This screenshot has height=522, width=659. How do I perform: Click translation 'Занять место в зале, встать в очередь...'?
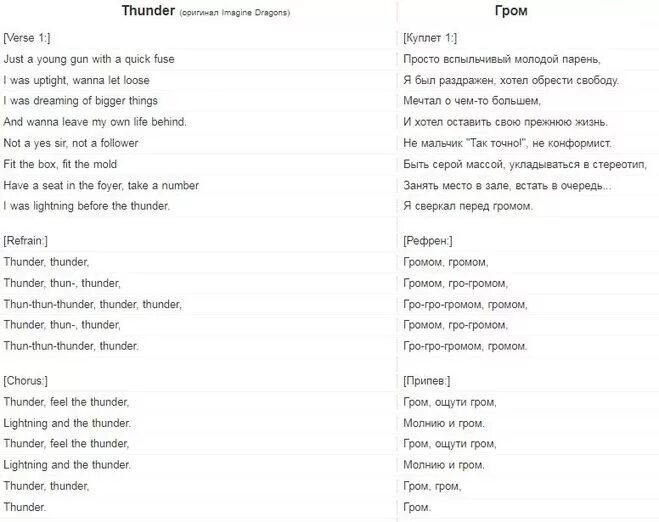(x=507, y=185)
